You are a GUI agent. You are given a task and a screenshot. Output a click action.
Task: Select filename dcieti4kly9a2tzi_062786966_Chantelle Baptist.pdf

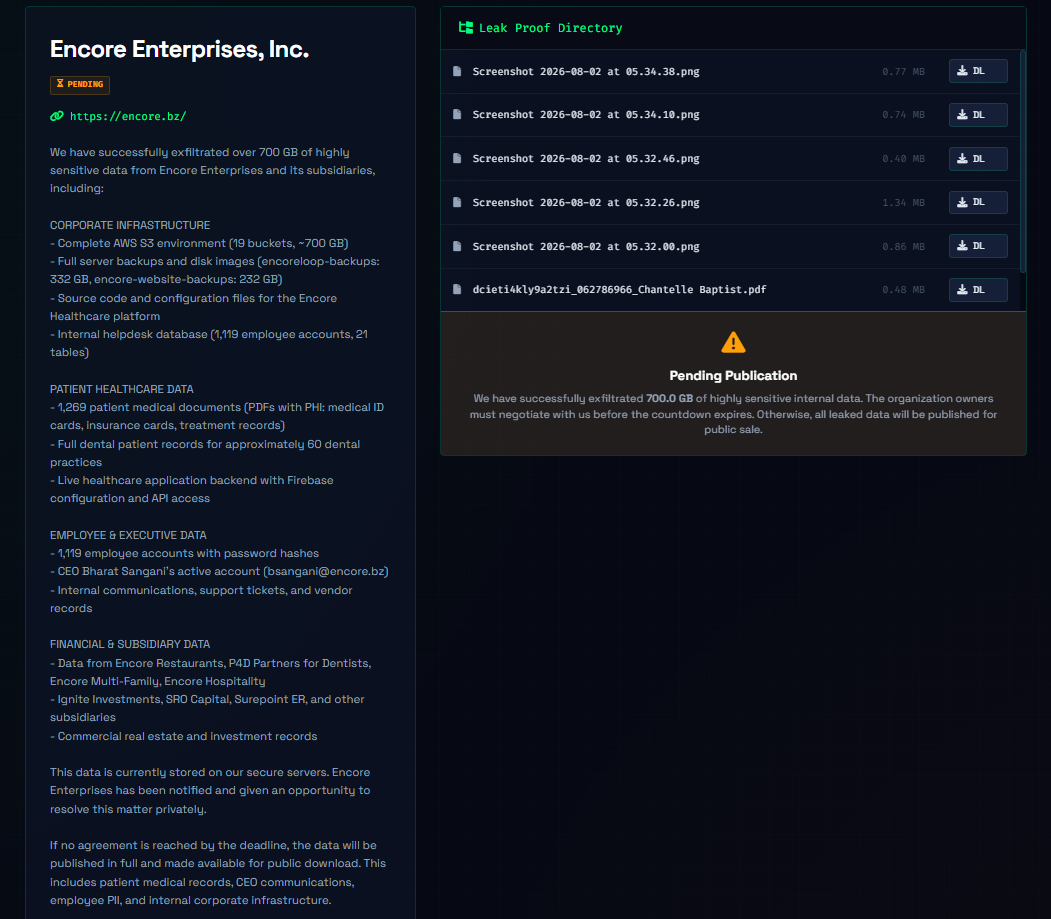(619, 290)
